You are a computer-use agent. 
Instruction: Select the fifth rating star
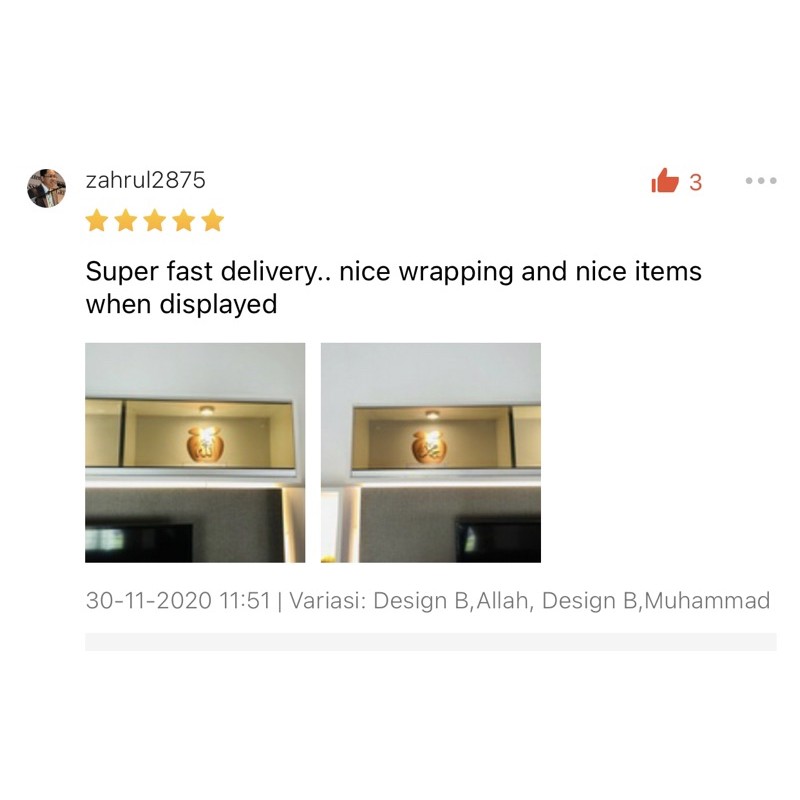[213, 221]
